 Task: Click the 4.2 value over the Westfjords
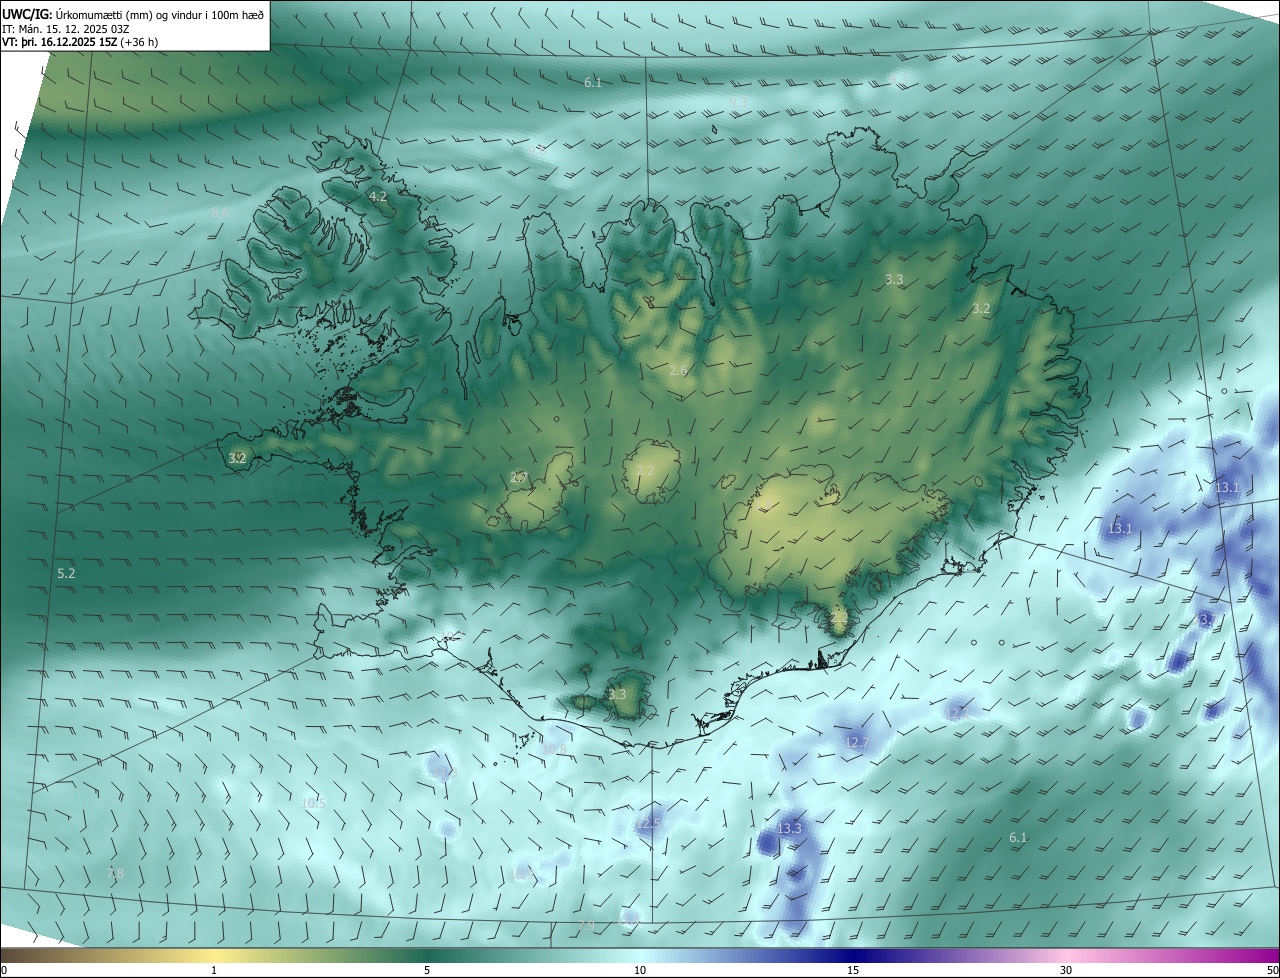[378, 197]
